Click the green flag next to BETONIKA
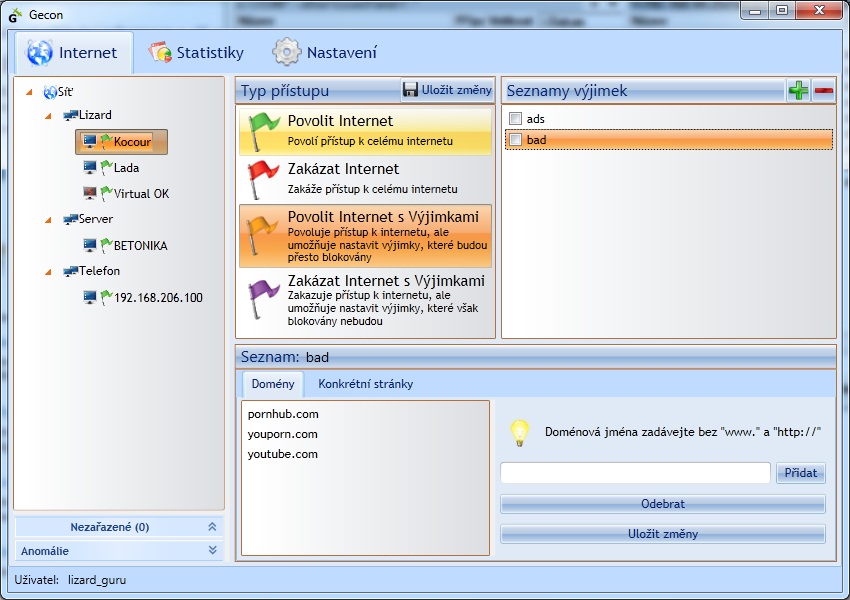The width and height of the screenshot is (850, 600). [x=106, y=245]
